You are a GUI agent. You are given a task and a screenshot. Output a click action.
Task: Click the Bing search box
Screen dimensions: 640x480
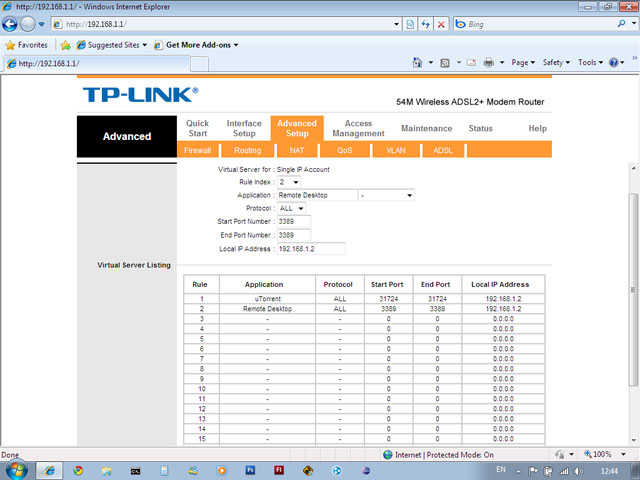tap(535, 24)
